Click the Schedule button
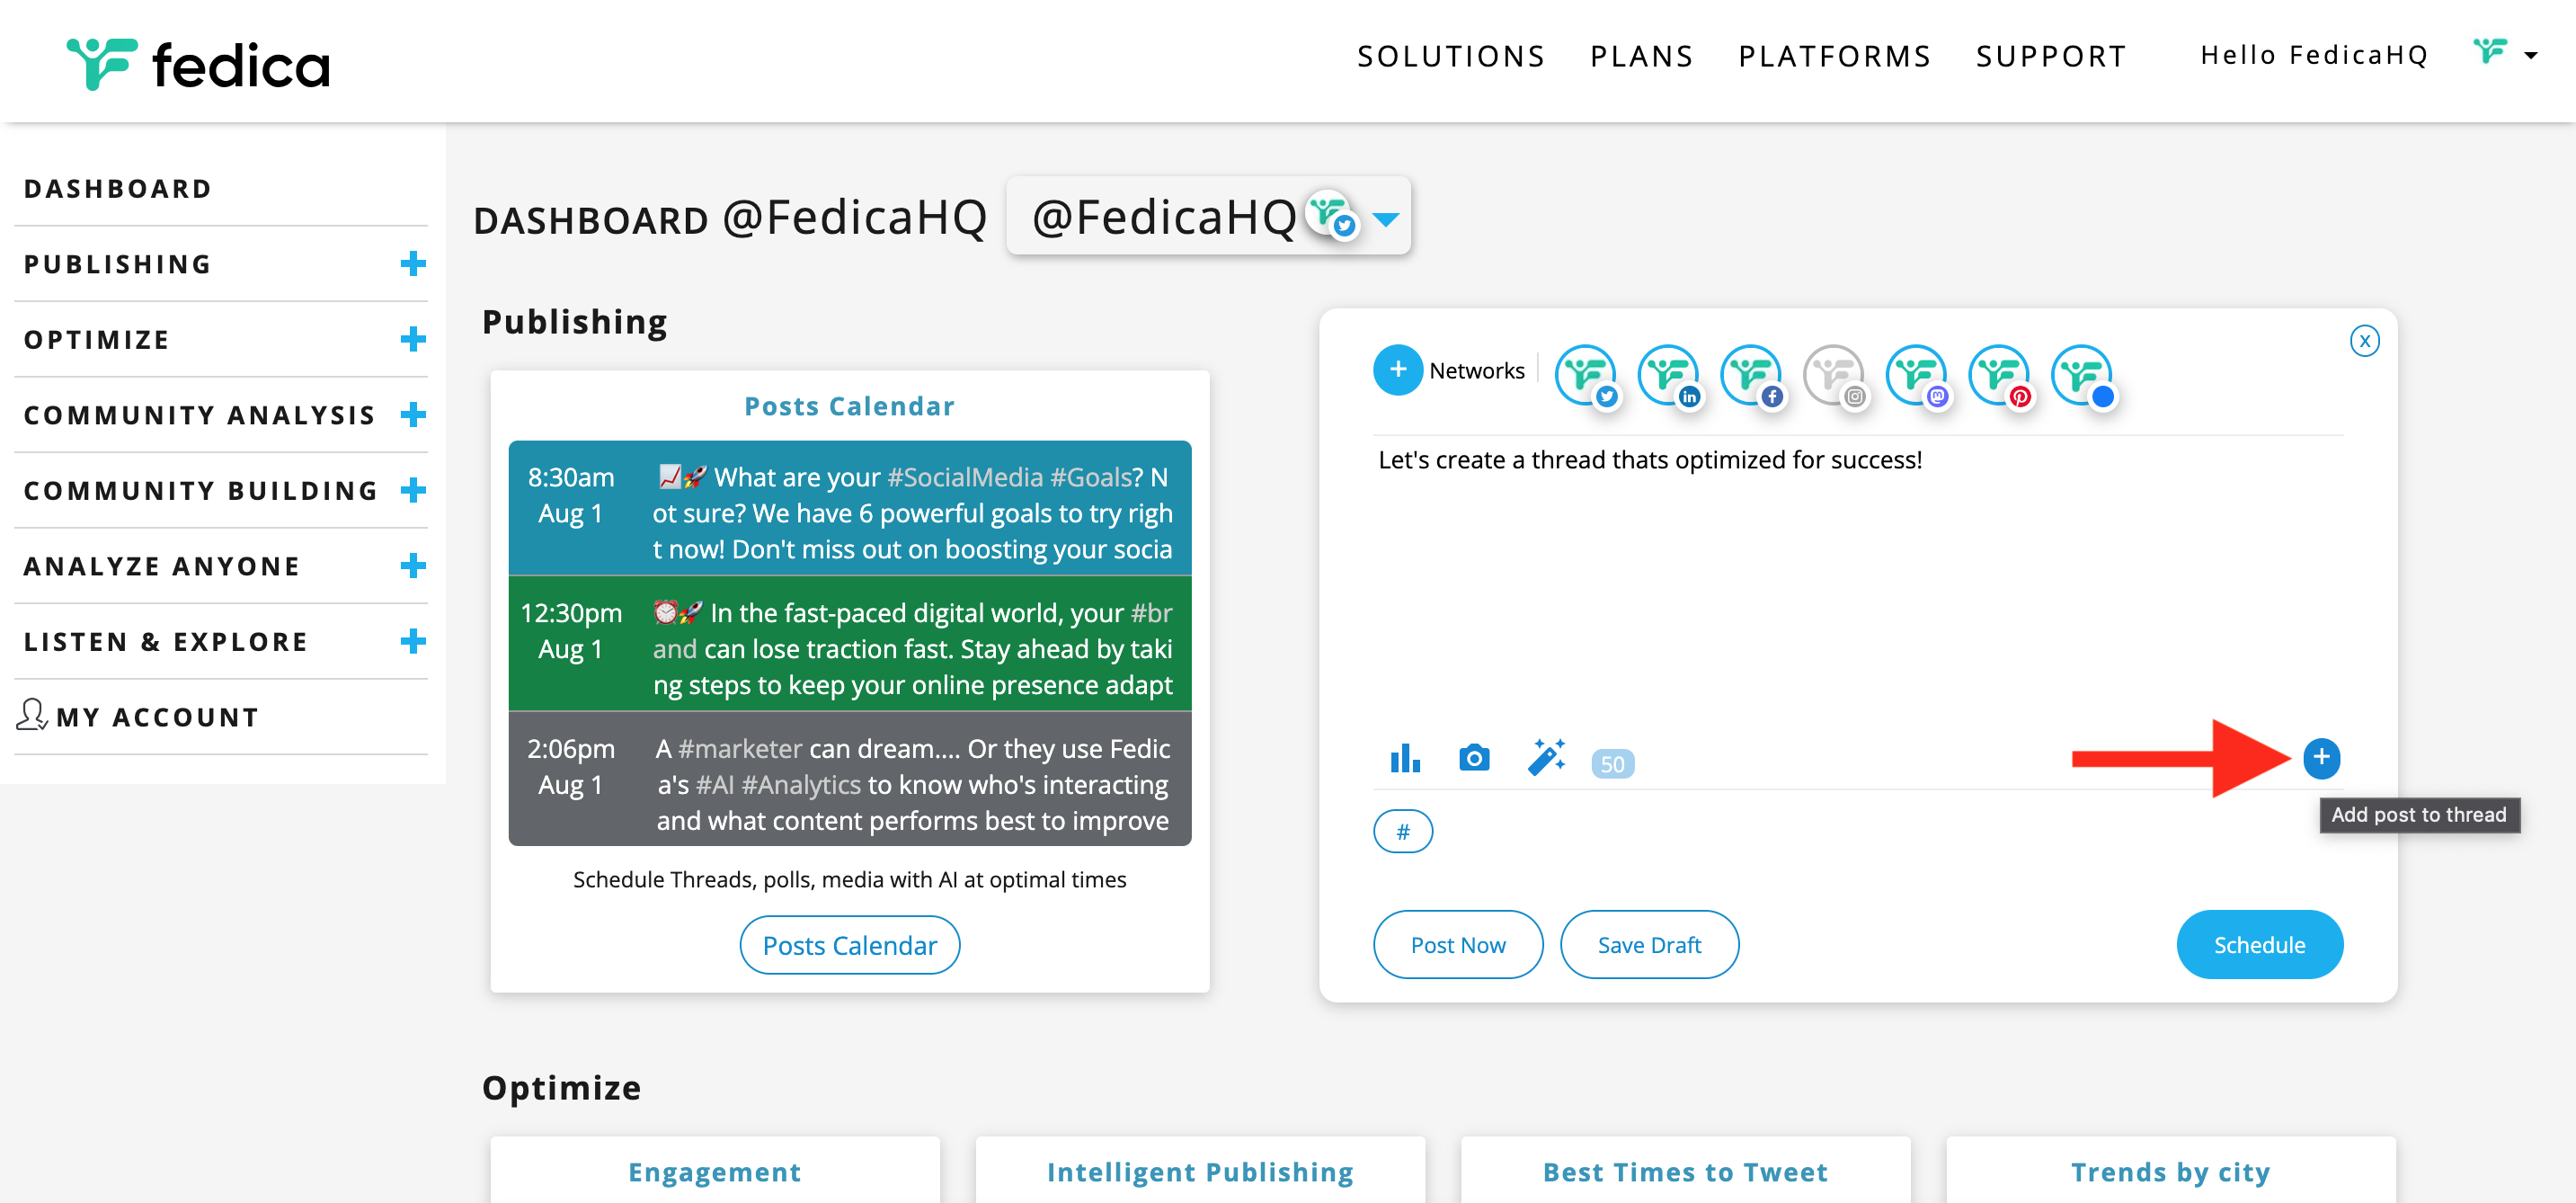2576x1203 pixels. click(2259, 945)
